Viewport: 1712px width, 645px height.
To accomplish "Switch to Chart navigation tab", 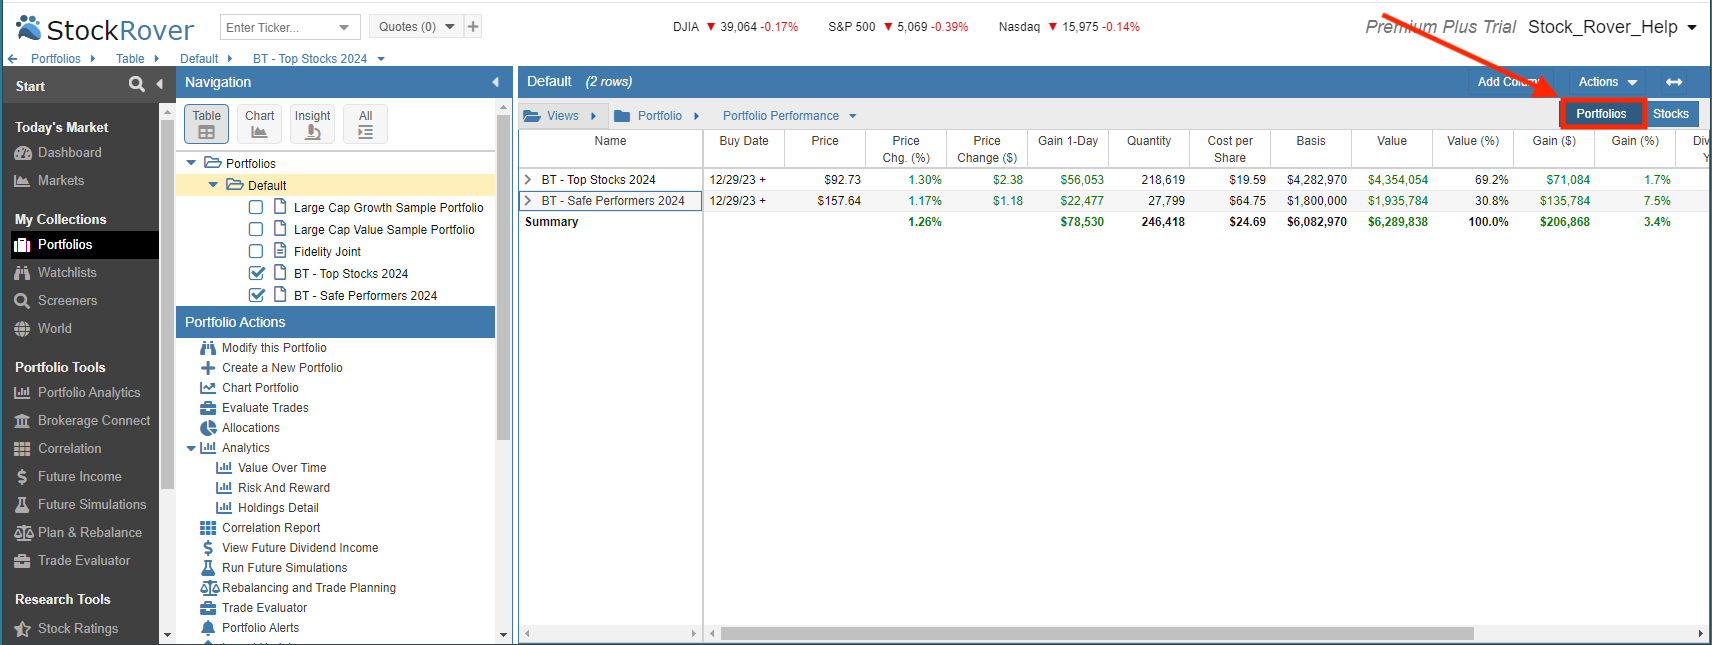I will click(260, 124).
